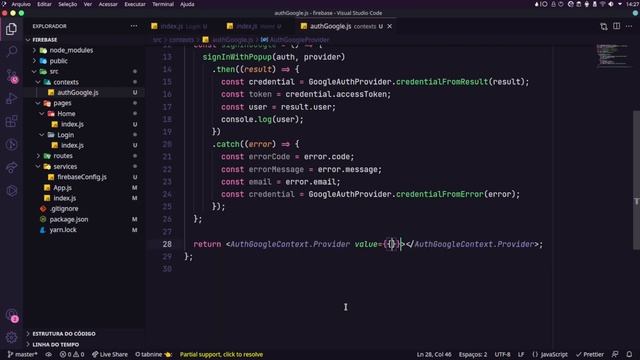Viewport: 640px width, 360px height.
Task: Click the master branch indicator in status bar
Action: click(x=22, y=354)
